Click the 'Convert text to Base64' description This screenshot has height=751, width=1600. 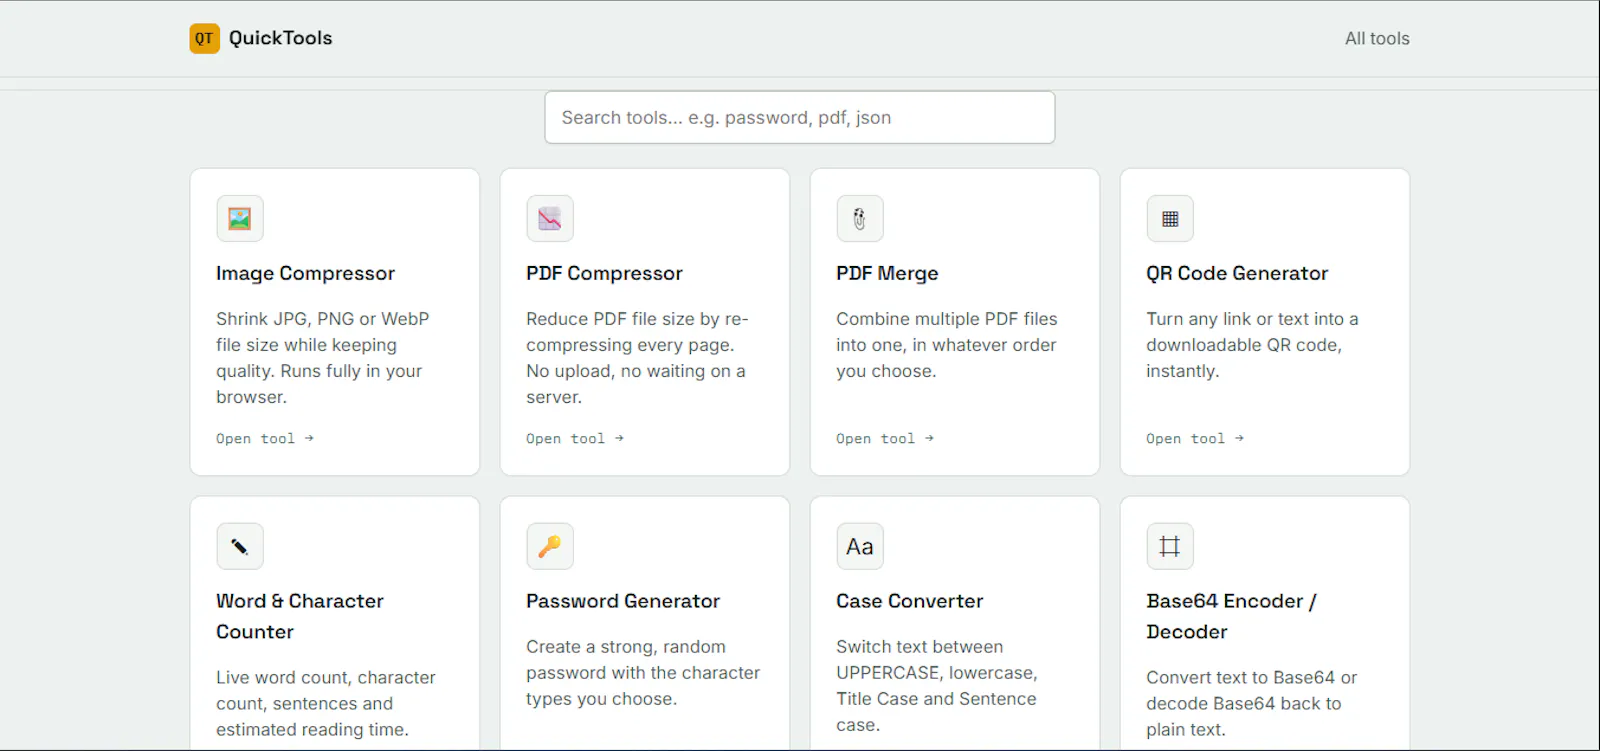(x=1252, y=704)
